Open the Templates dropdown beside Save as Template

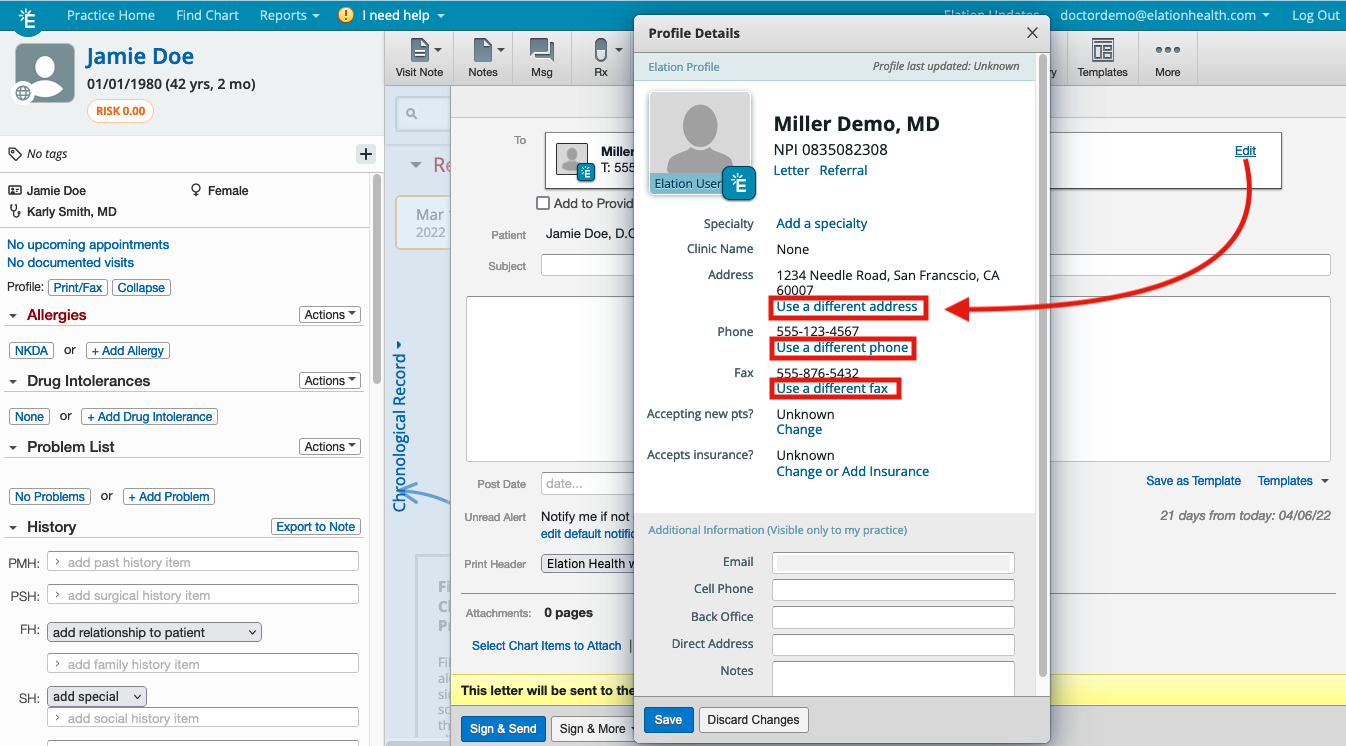[1294, 481]
